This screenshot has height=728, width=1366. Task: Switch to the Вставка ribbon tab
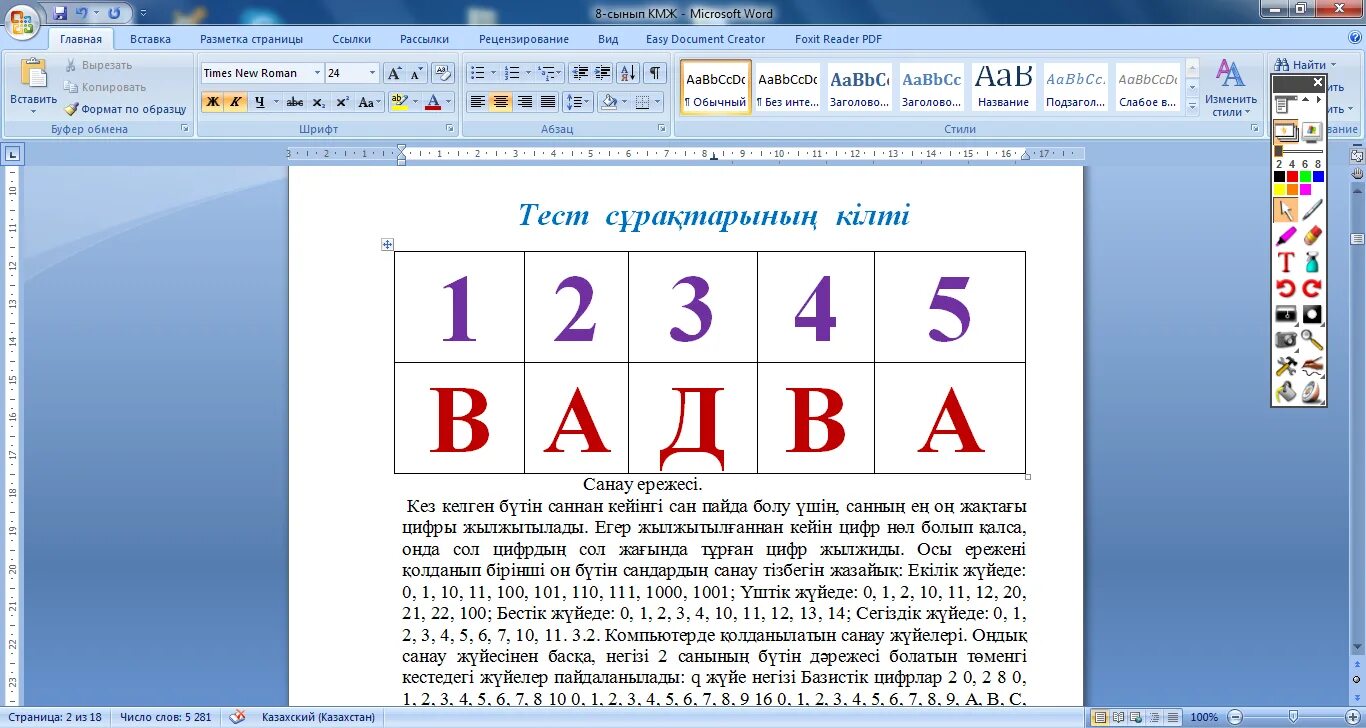[x=151, y=38]
